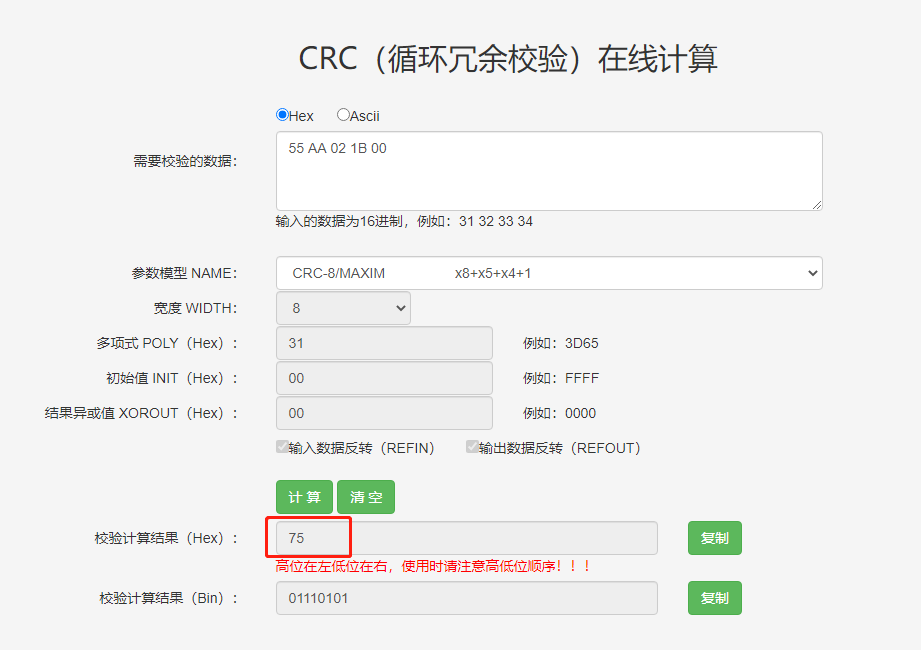Image resolution: width=921 pixels, height=650 pixels.
Task: Click inside the data input textarea
Action: [548, 170]
